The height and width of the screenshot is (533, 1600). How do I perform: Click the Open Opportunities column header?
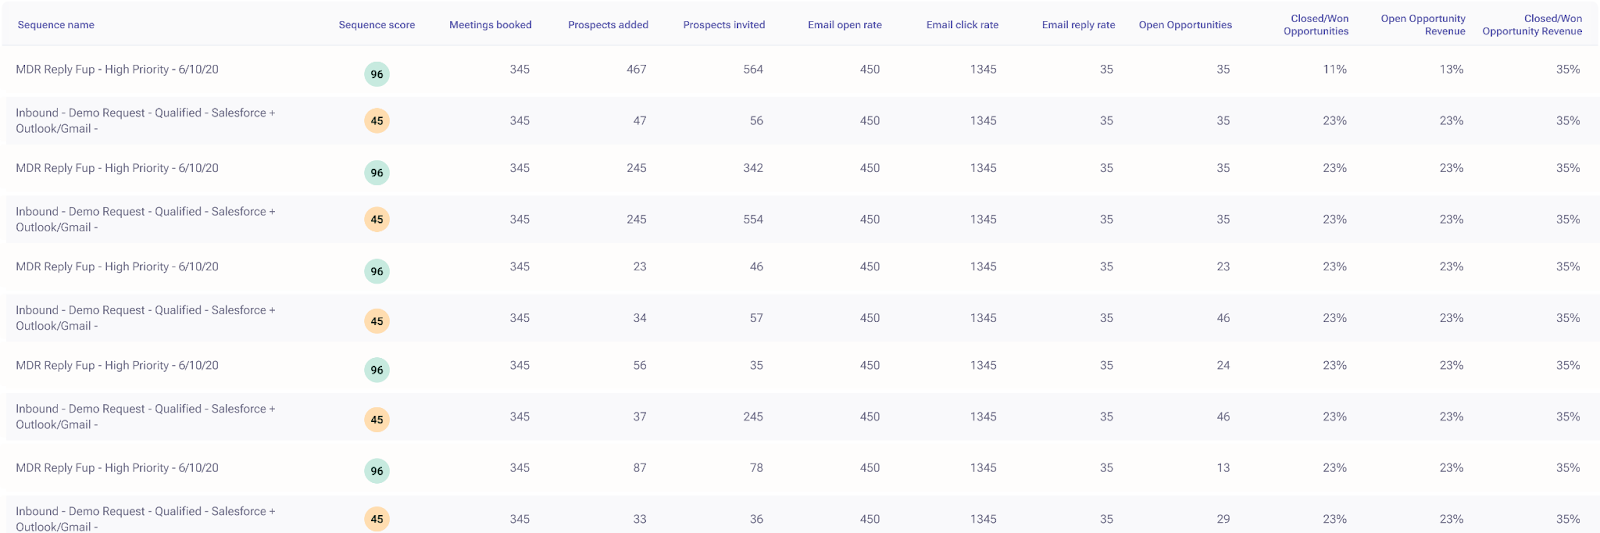click(x=1185, y=25)
